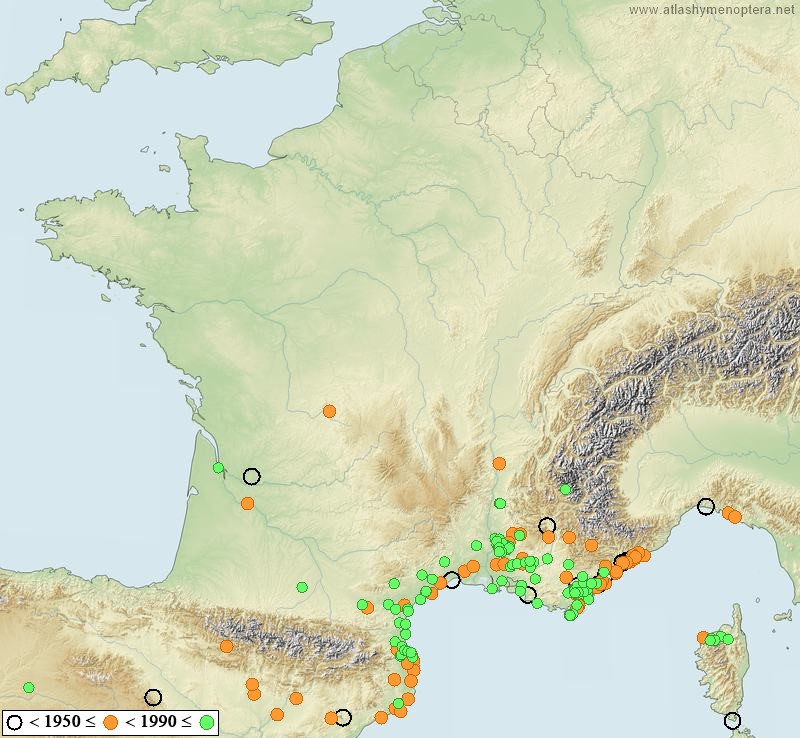Viewport: 800px width, 738px height.
Task: Select the lone orange marker in central France
Action: 329,411
